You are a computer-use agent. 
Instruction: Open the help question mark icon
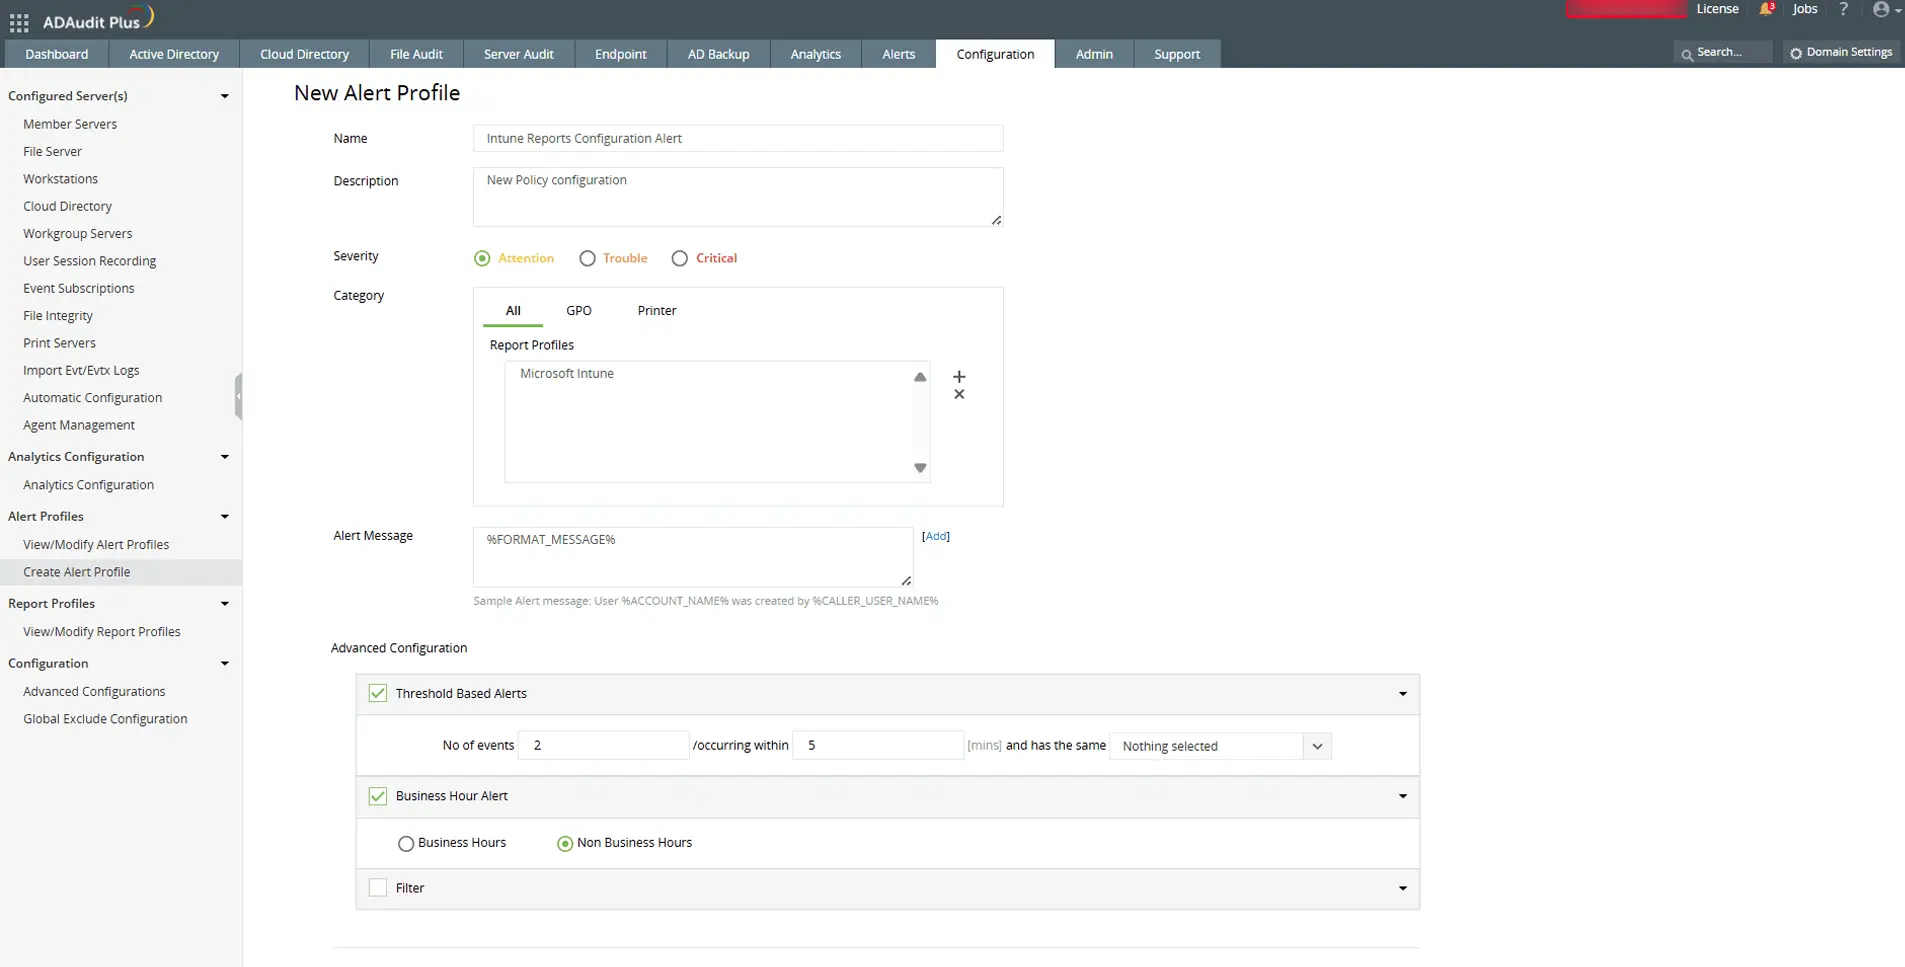1843,10
